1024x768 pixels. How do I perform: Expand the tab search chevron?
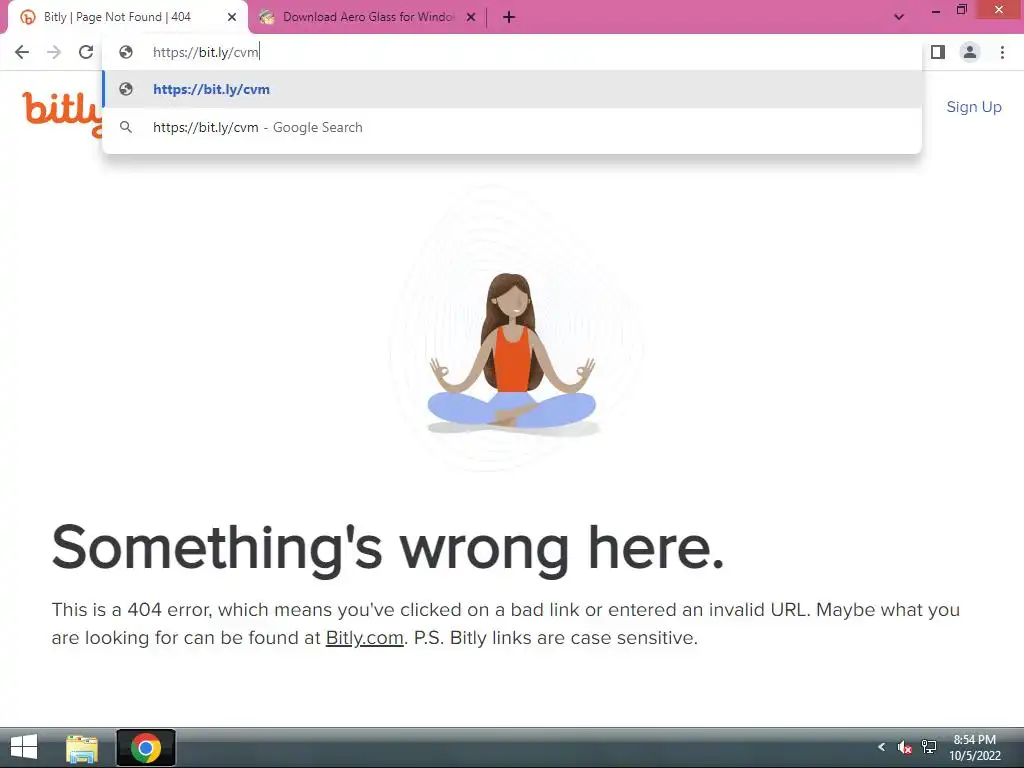899,17
